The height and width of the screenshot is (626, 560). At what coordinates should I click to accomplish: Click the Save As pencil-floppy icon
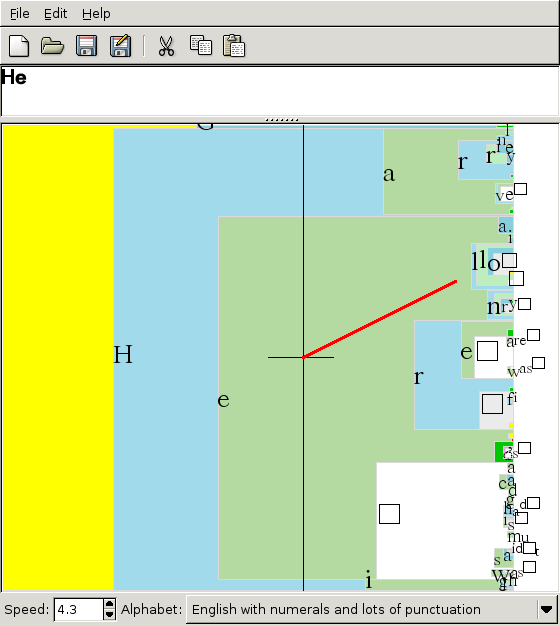(121, 46)
